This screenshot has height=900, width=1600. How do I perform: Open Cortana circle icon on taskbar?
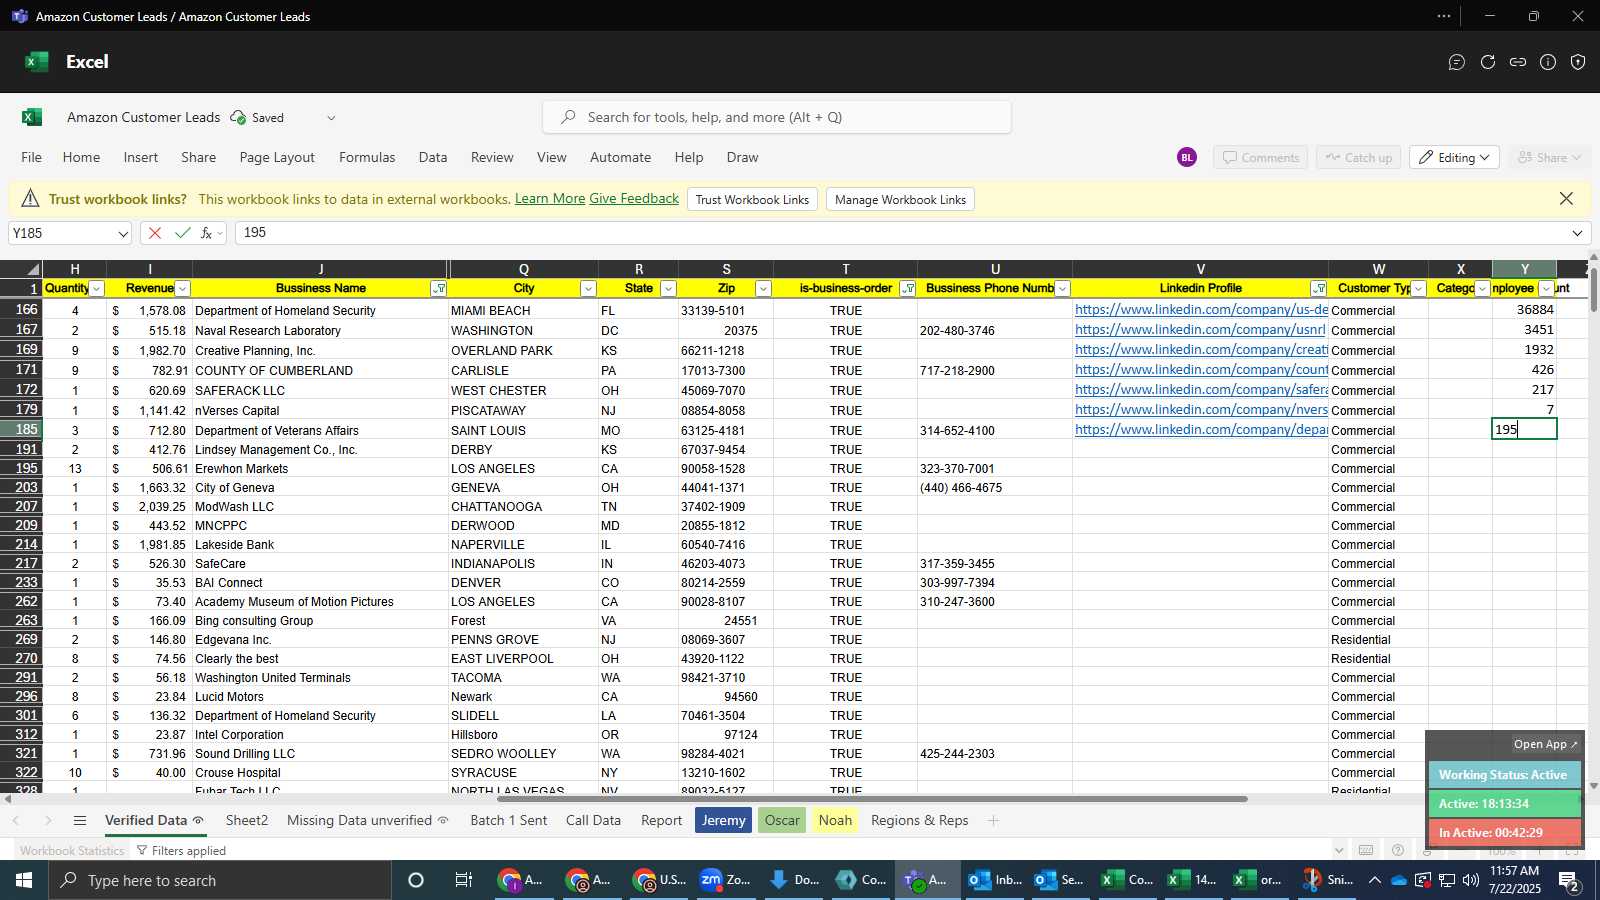point(416,880)
